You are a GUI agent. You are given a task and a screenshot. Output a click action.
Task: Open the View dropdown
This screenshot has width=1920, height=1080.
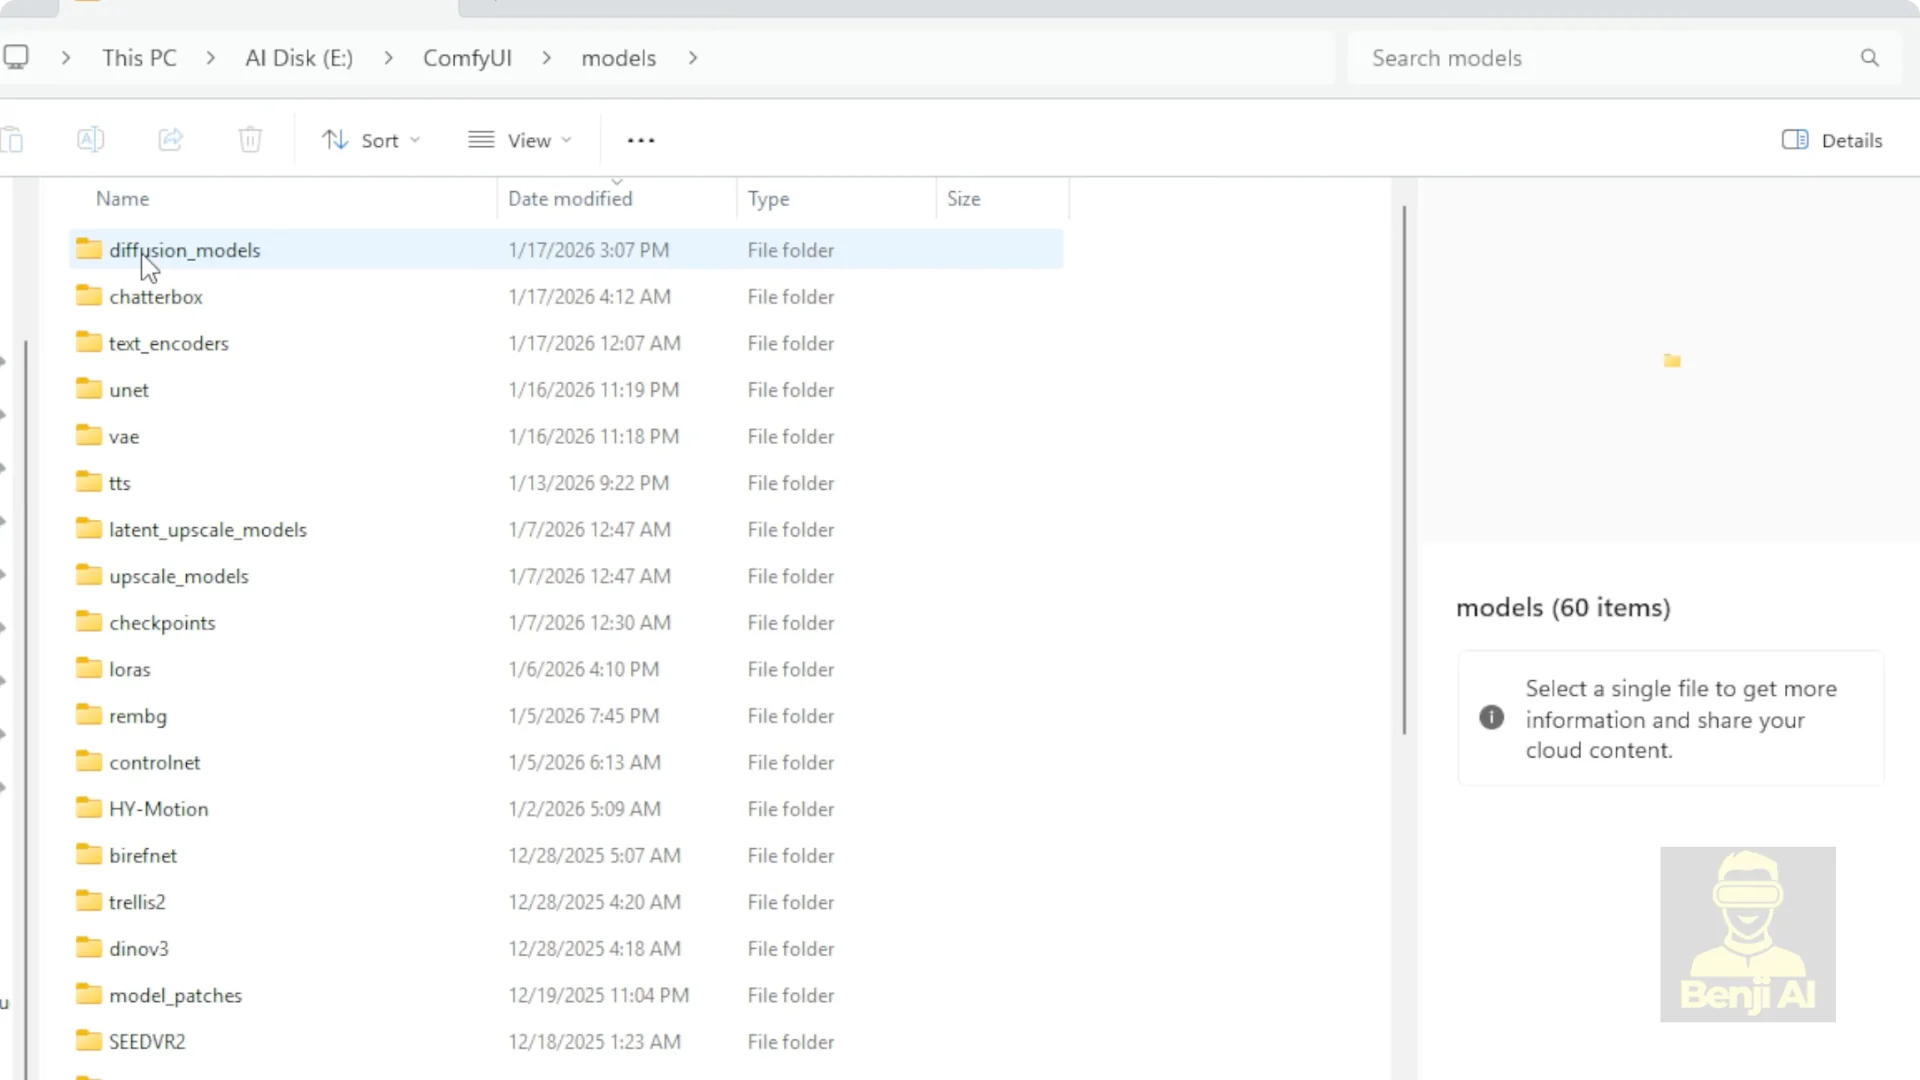(520, 140)
